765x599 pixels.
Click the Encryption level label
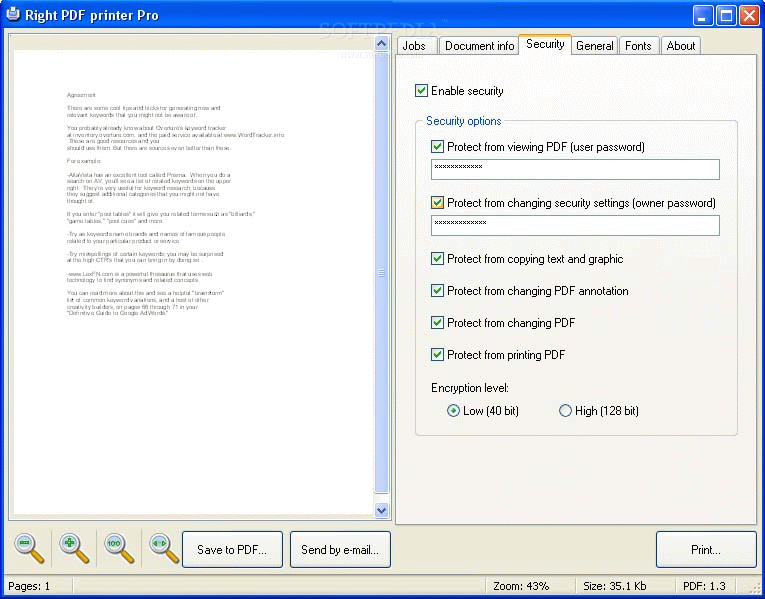470,388
